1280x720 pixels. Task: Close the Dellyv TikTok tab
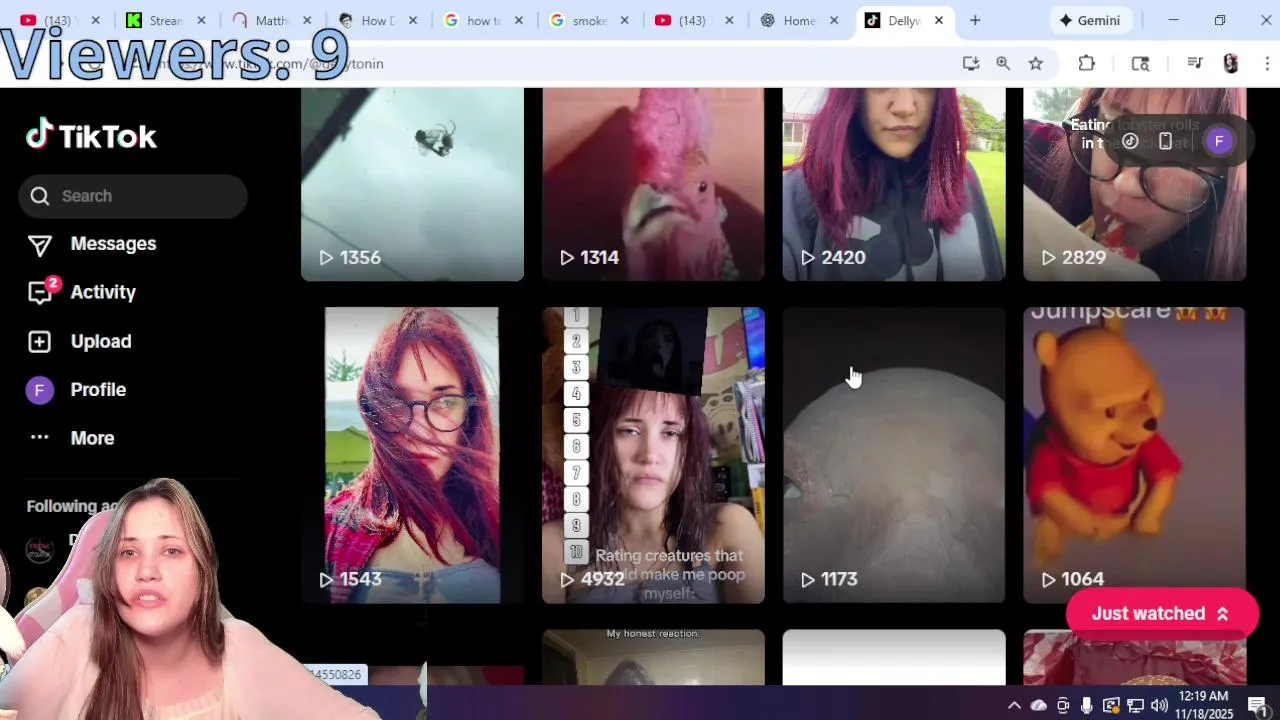click(938, 20)
